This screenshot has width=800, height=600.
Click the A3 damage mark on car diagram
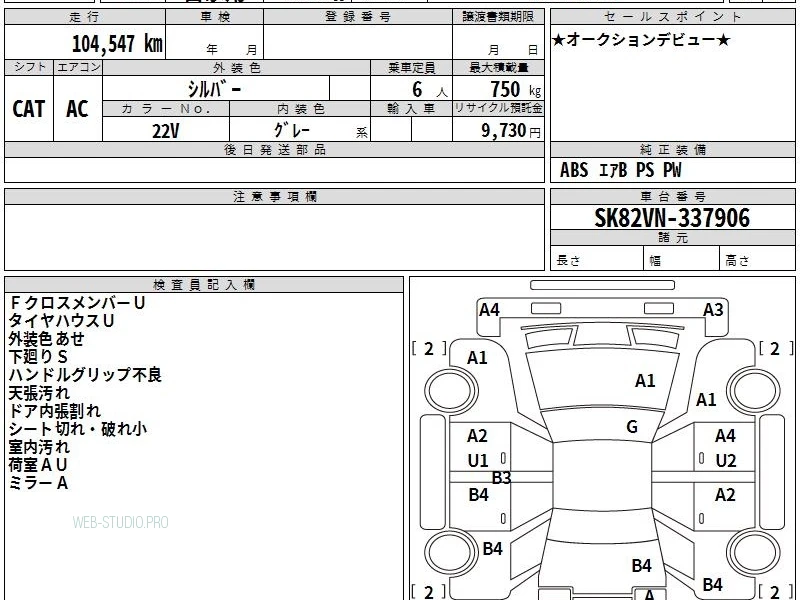713,310
